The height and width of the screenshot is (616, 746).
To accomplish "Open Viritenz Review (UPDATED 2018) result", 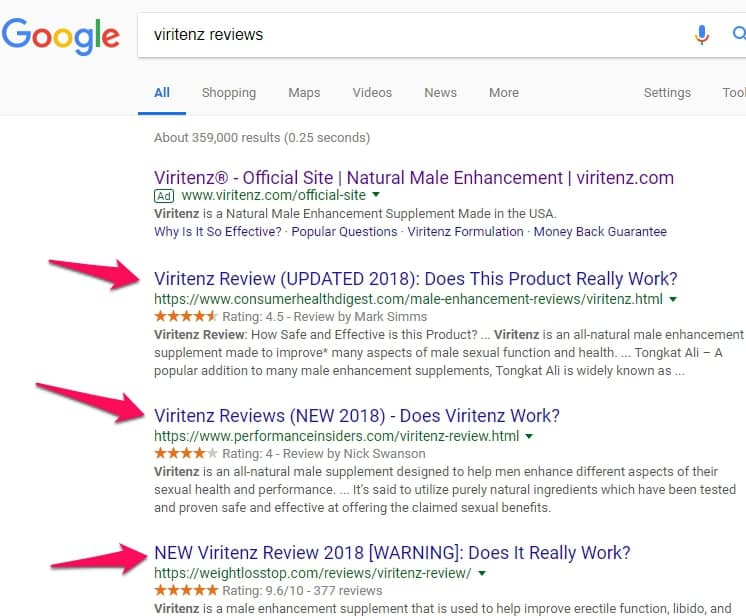I will click(x=415, y=279).
